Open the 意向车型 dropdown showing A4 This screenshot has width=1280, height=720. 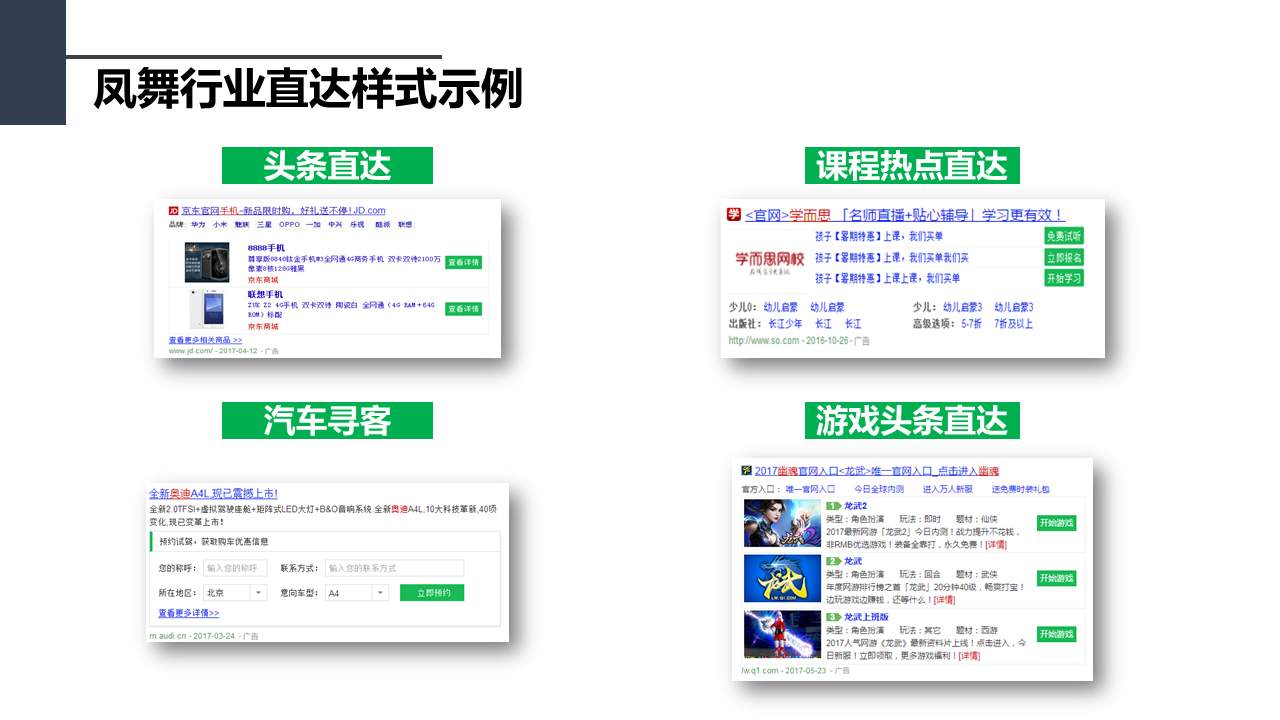click(356, 593)
